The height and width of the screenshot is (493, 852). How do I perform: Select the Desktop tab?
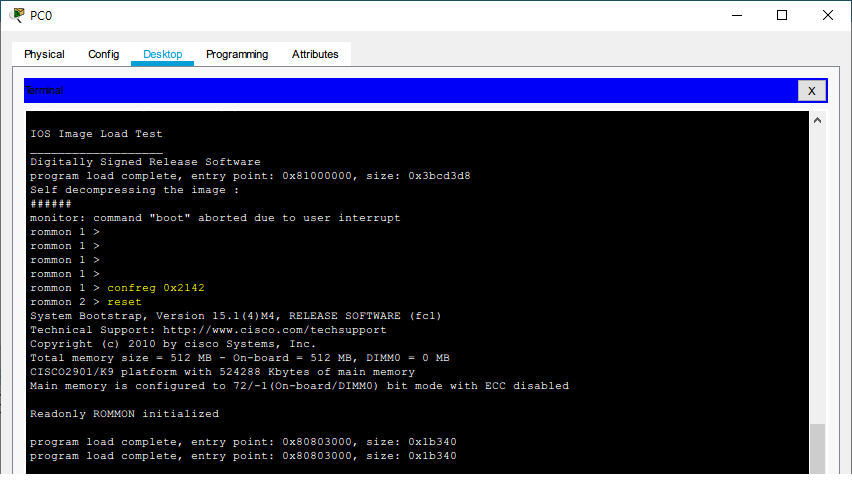pyautogui.click(x=162, y=54)
